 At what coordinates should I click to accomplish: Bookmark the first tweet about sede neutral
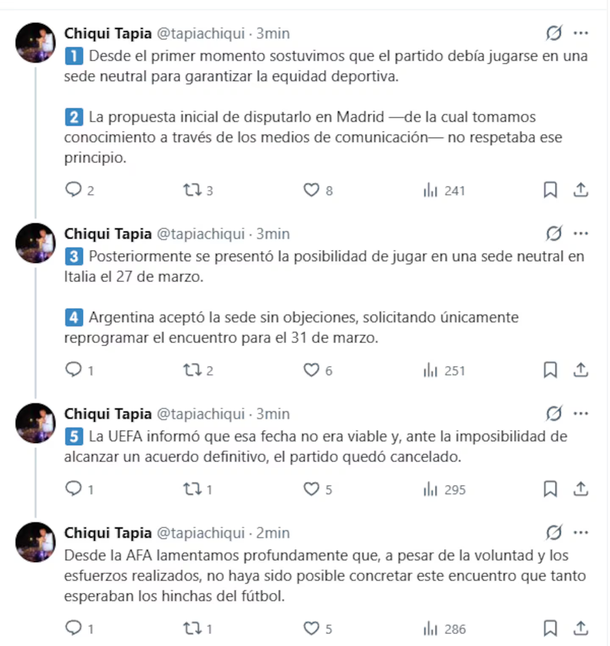(549, 190)
